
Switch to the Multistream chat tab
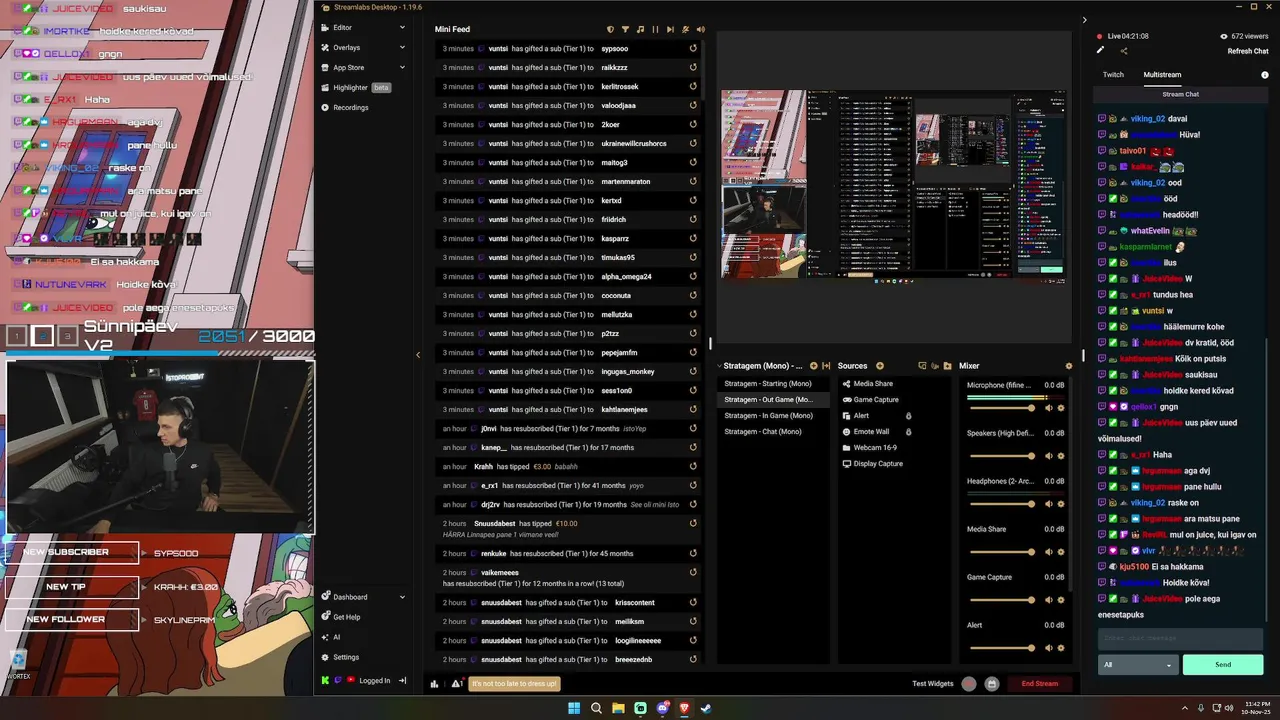(x=1162, y=75)
